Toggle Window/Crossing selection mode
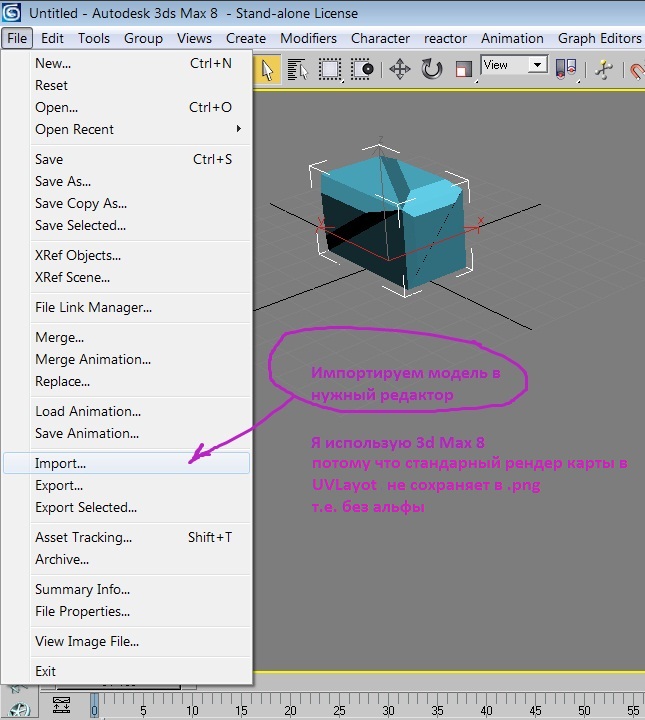645x720 pixels. point(362,69)
